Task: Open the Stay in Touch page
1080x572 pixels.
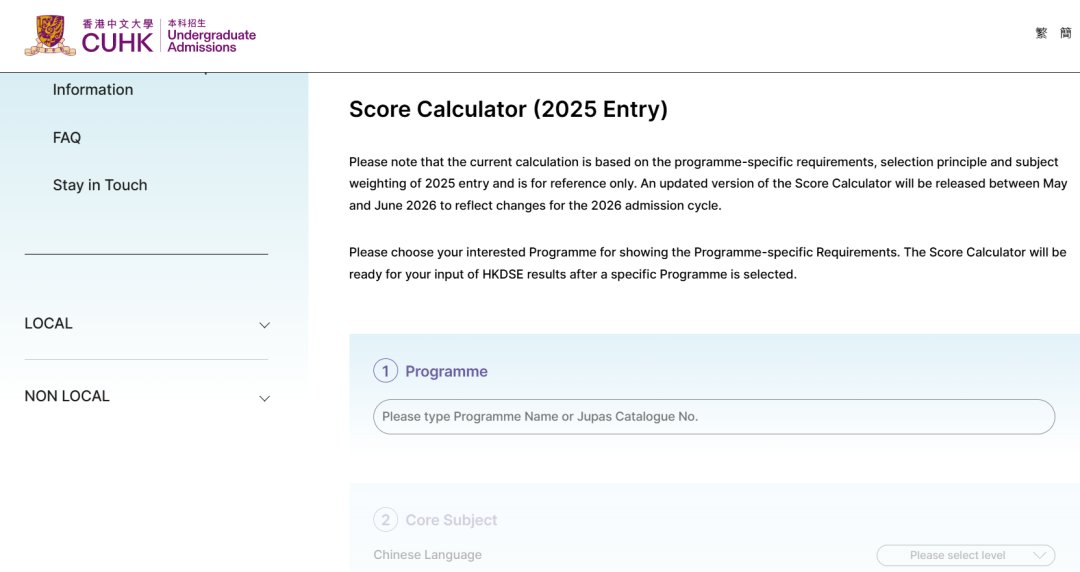Action: click(100, 185)
